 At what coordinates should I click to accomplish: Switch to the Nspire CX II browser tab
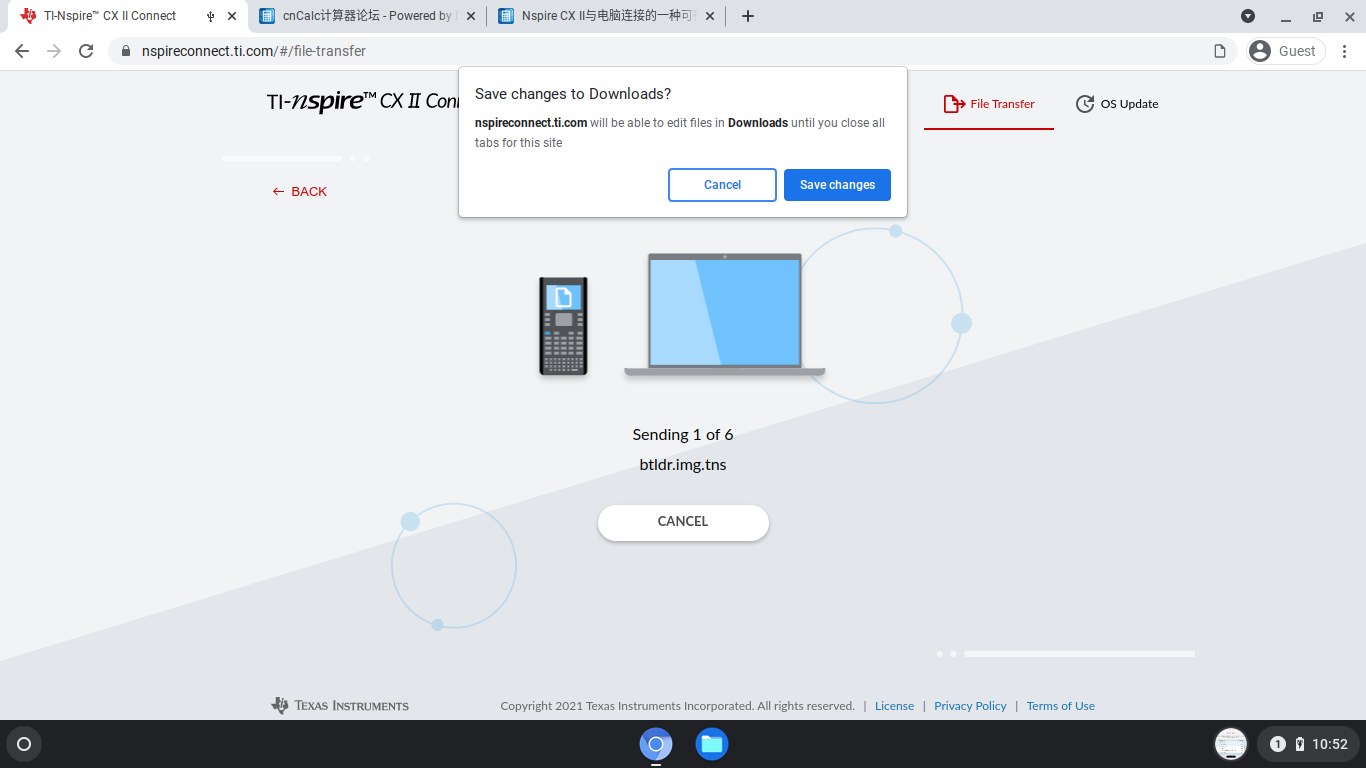tap(606, 16)
